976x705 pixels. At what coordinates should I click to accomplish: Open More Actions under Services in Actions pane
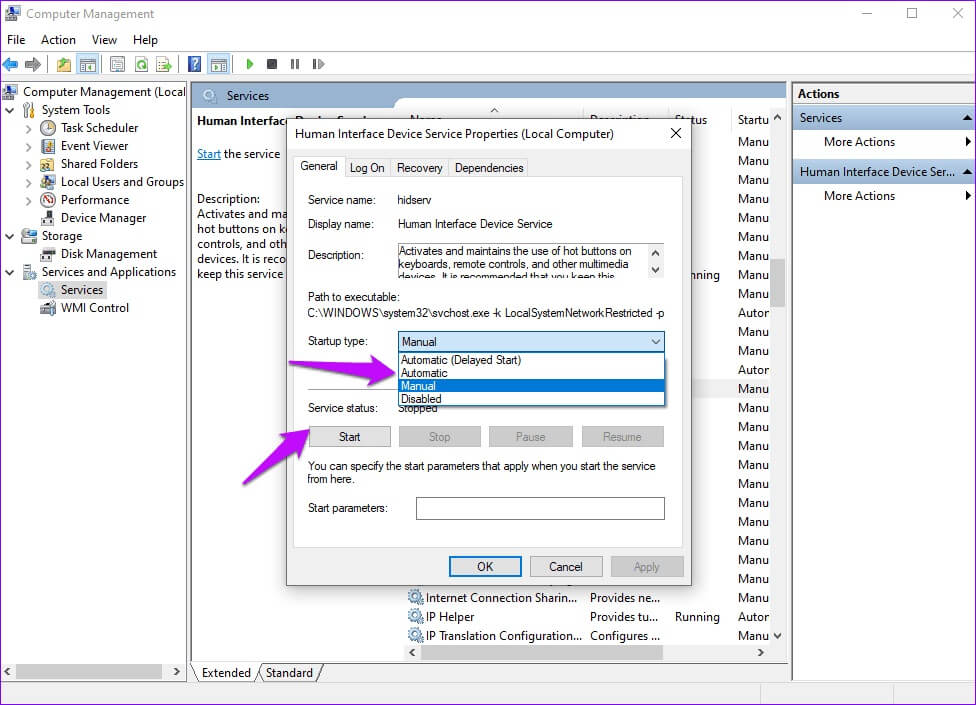(x=860, y=142)
